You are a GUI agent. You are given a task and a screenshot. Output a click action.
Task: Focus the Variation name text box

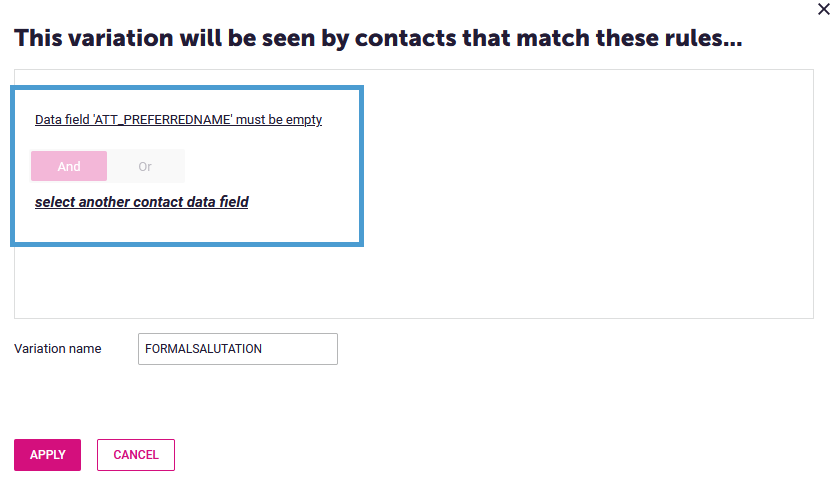coord(238,349)
